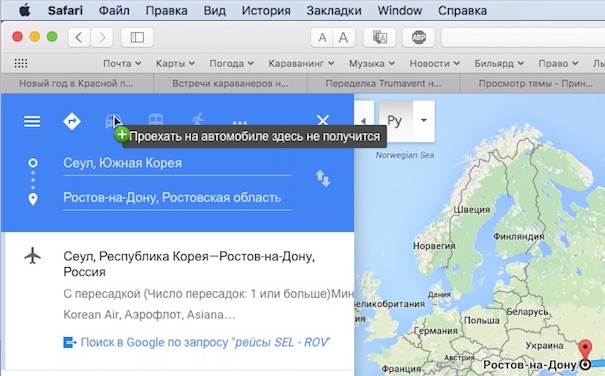Click the AdBlock Plus ABP icon
The height and width of the screenshot is (376, 605).
[x=419, y=37]
